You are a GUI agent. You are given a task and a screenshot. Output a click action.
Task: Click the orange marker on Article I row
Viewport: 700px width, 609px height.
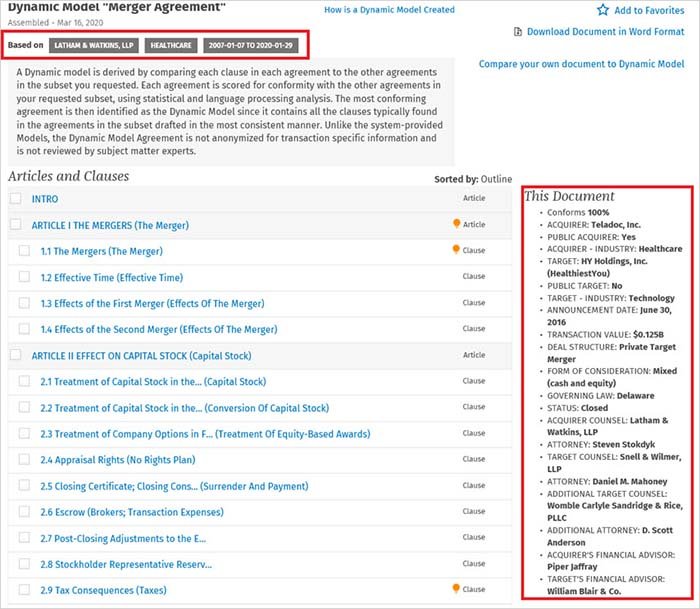pyautogui.click(x=456, y=225)
